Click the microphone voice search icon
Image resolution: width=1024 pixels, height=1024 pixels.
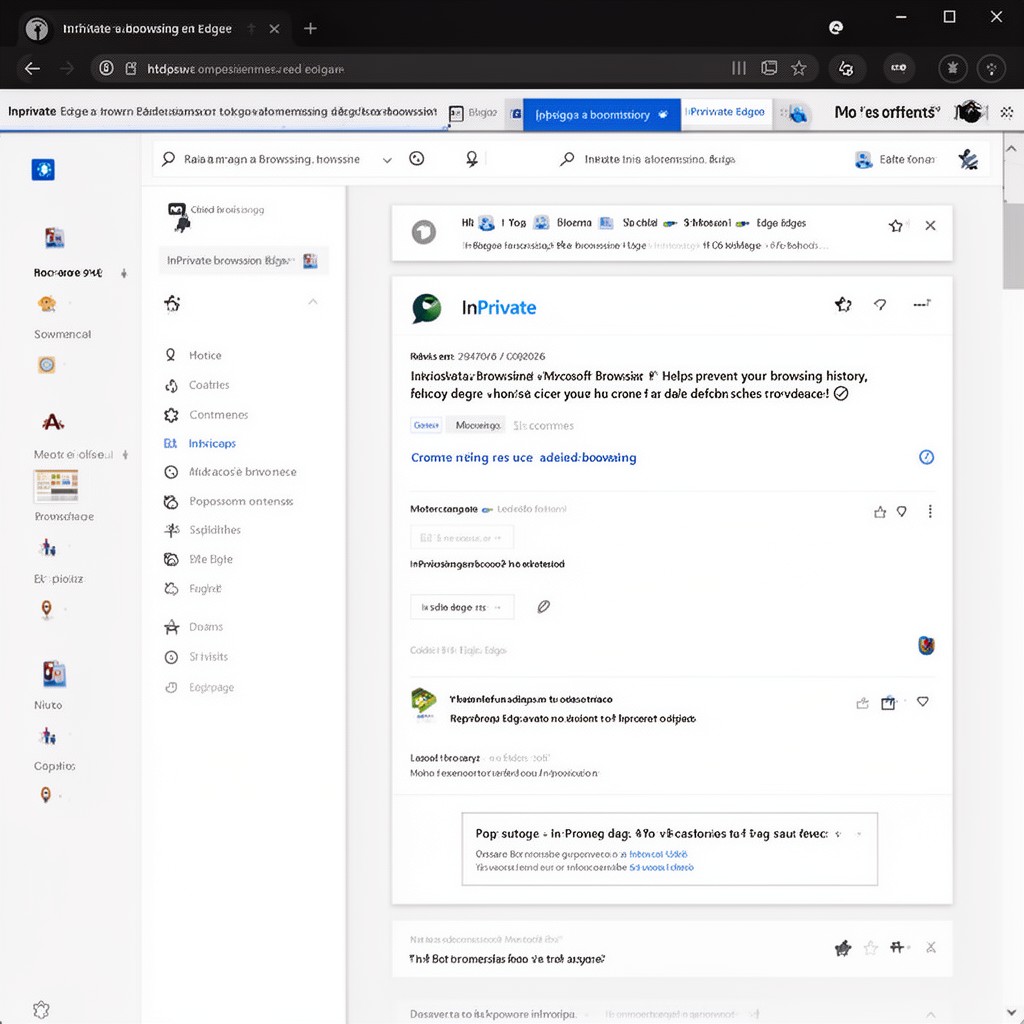[472, 159]
